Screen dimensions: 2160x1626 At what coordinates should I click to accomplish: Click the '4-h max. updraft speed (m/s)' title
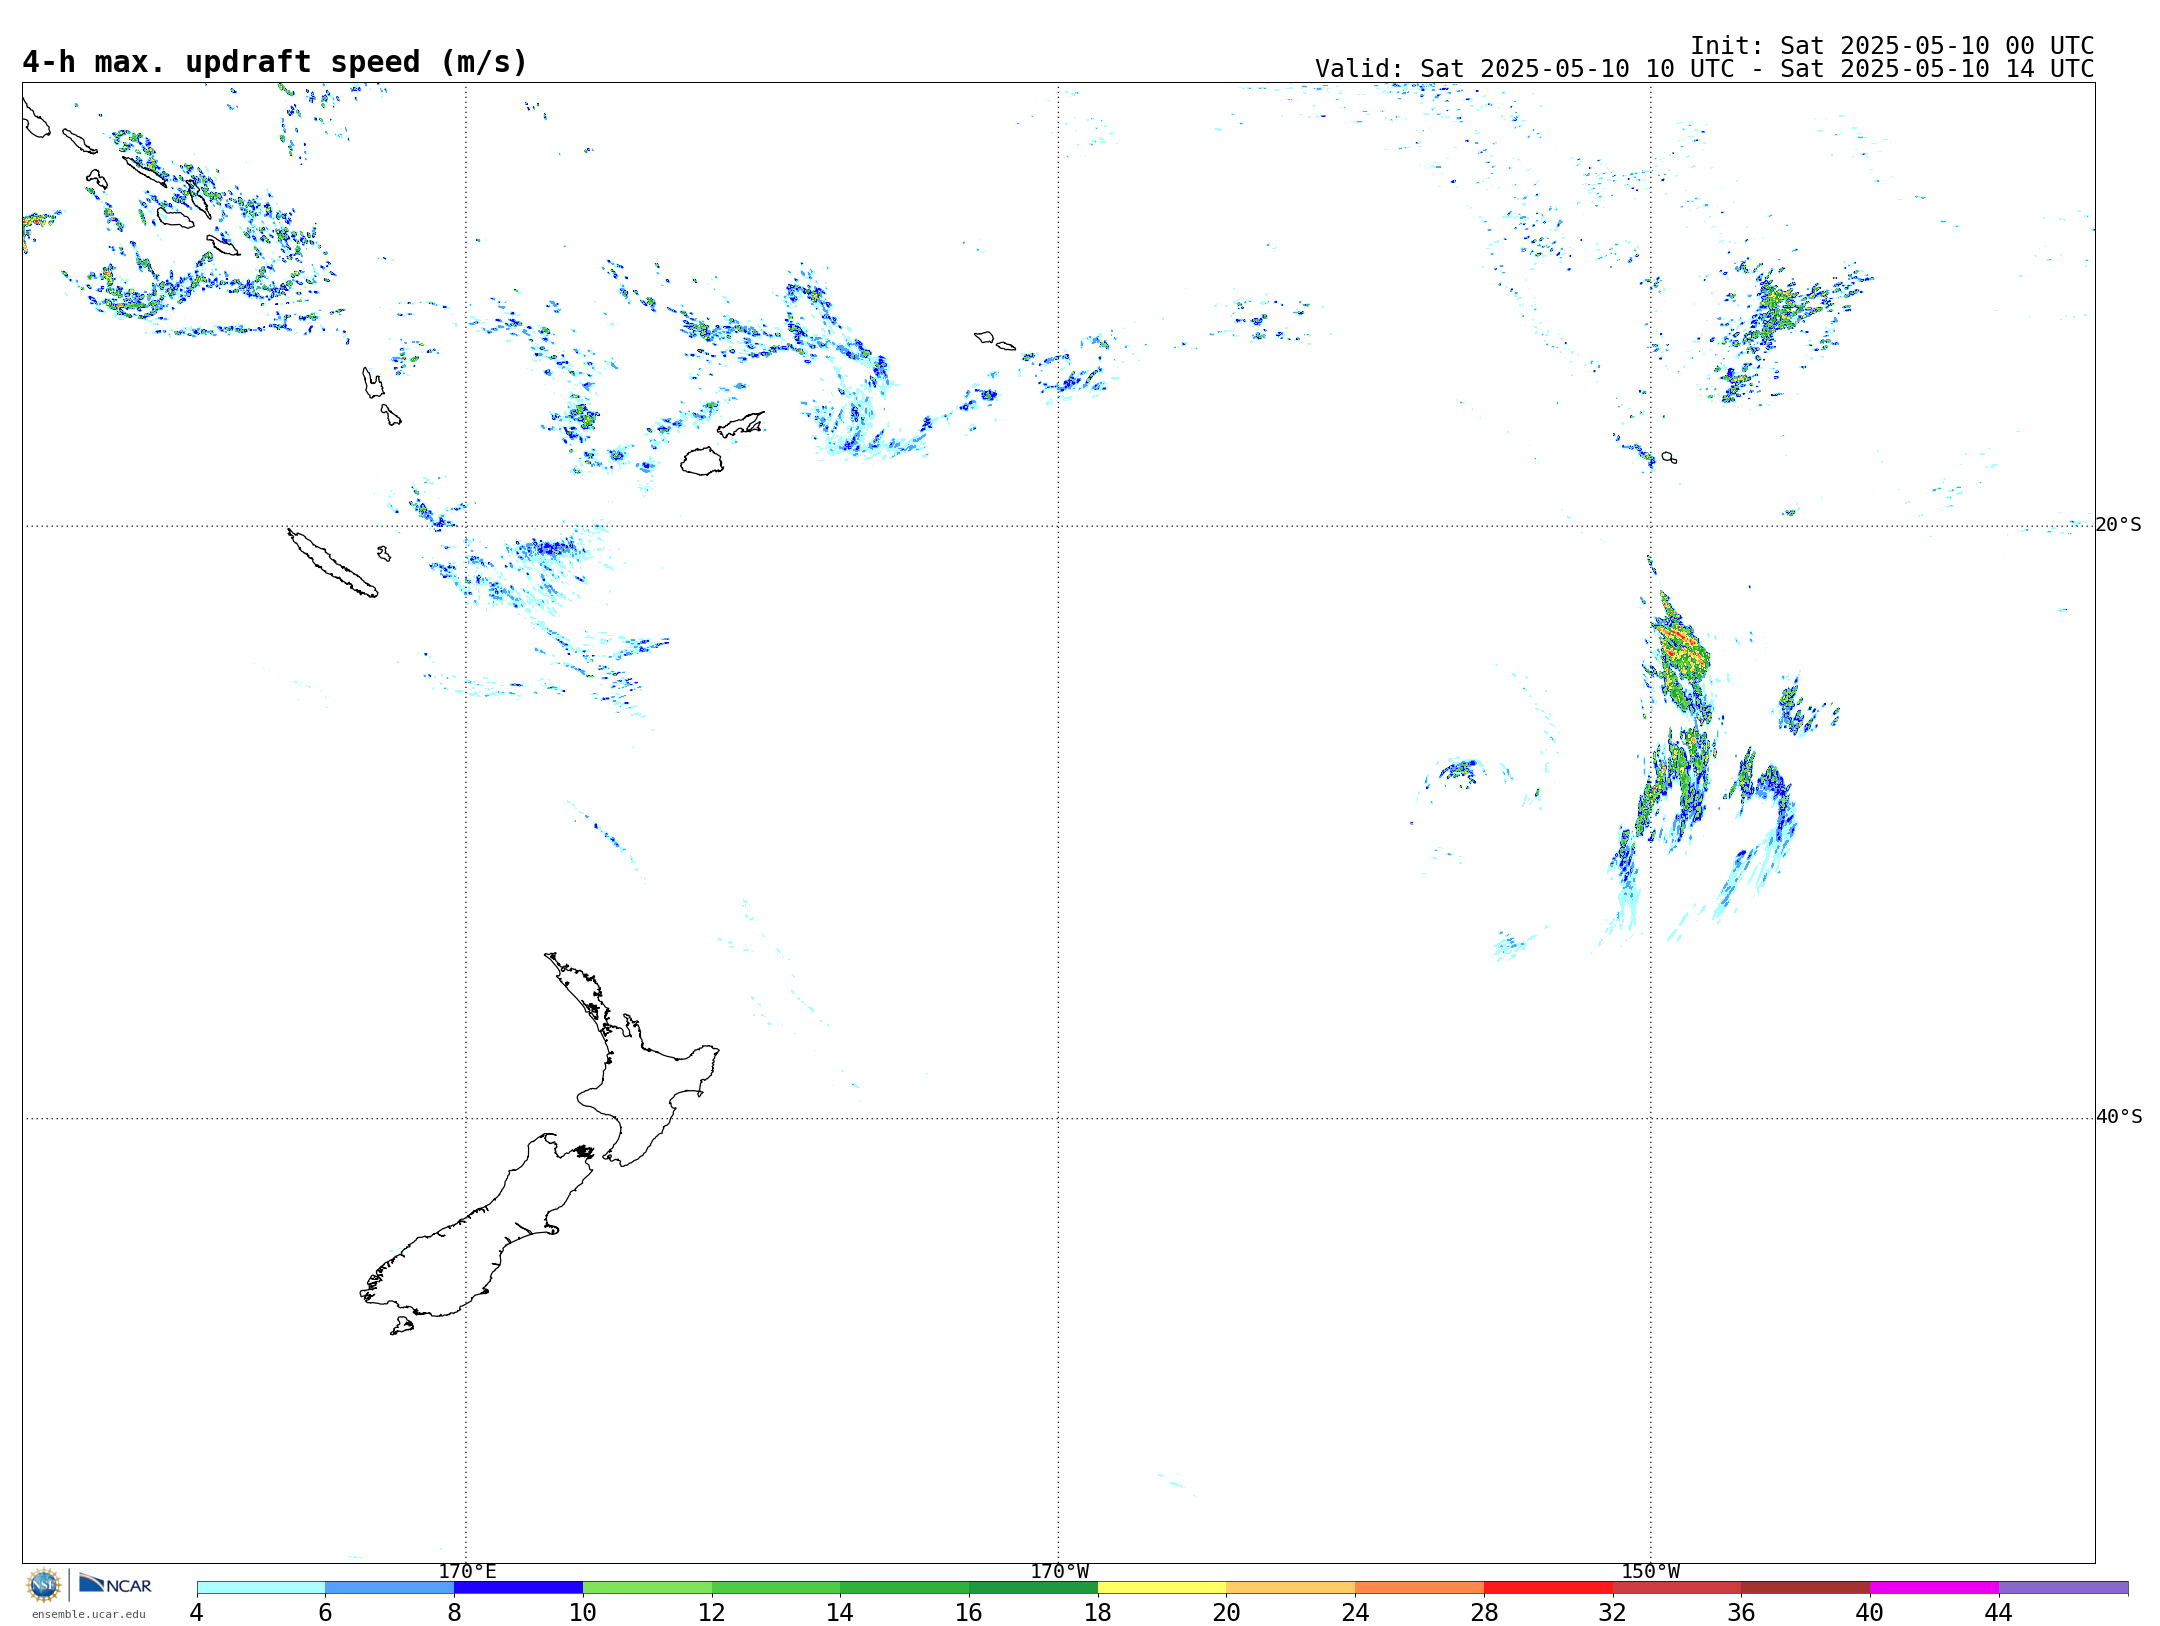pyautogui.click(x=275, y=62)
